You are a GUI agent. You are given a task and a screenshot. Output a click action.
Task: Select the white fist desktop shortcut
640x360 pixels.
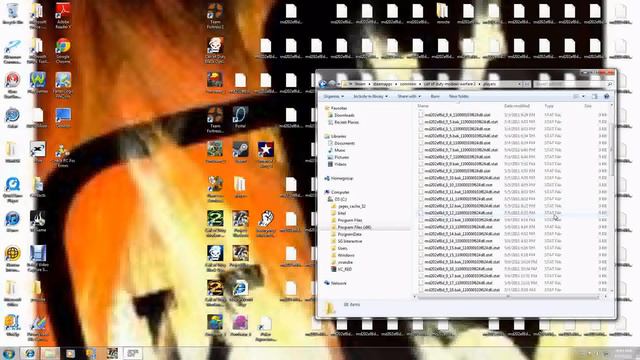coord(266,224)
